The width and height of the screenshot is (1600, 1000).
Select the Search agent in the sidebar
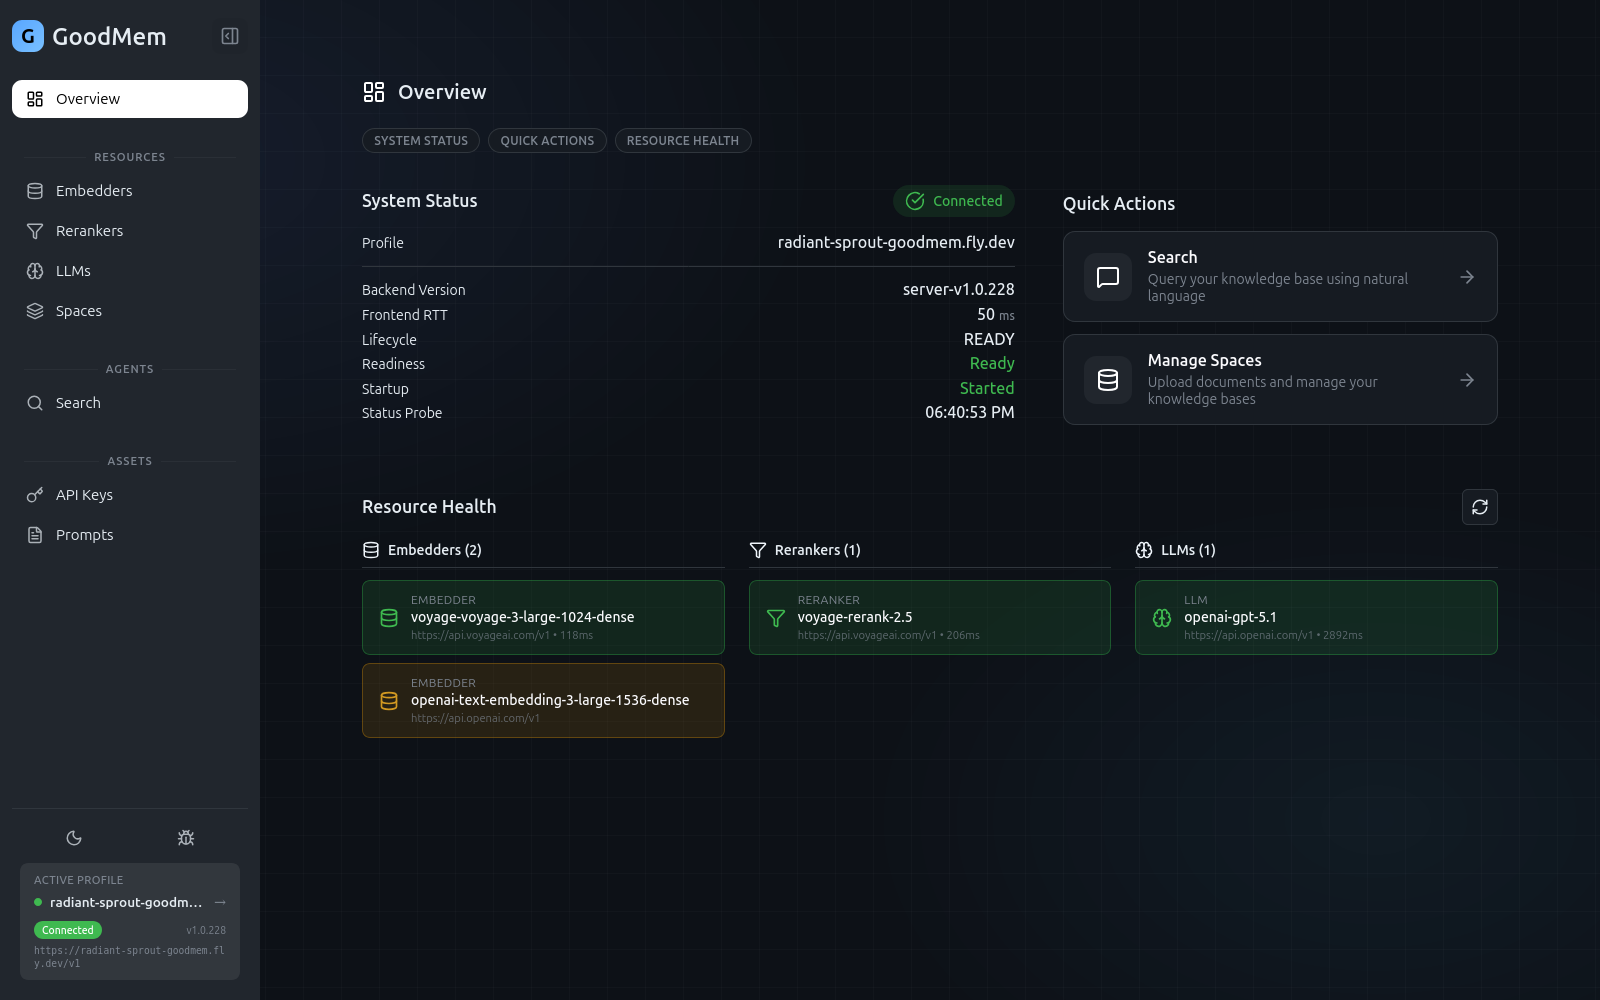pyautogui.click(x=77, y=402)
